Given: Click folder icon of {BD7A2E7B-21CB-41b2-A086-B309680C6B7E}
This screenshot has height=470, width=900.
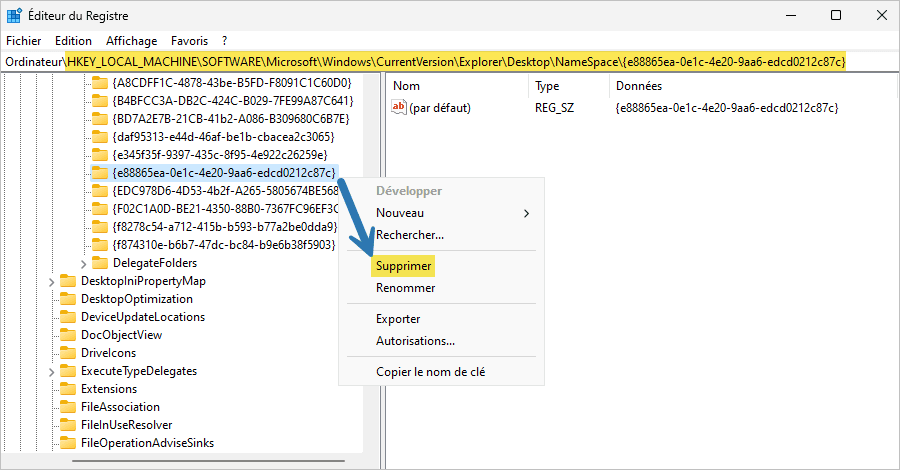Looking at the screenshot, I should (100, 119).
